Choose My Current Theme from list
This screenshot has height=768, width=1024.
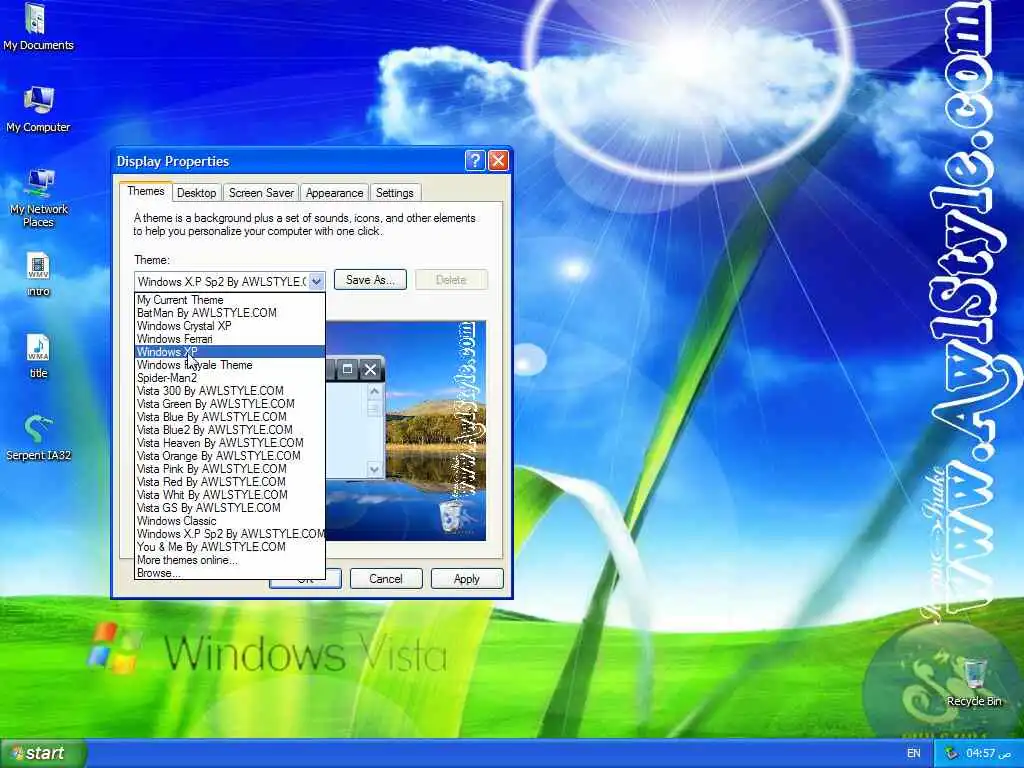pyautogui.click(x=229, y=300)
